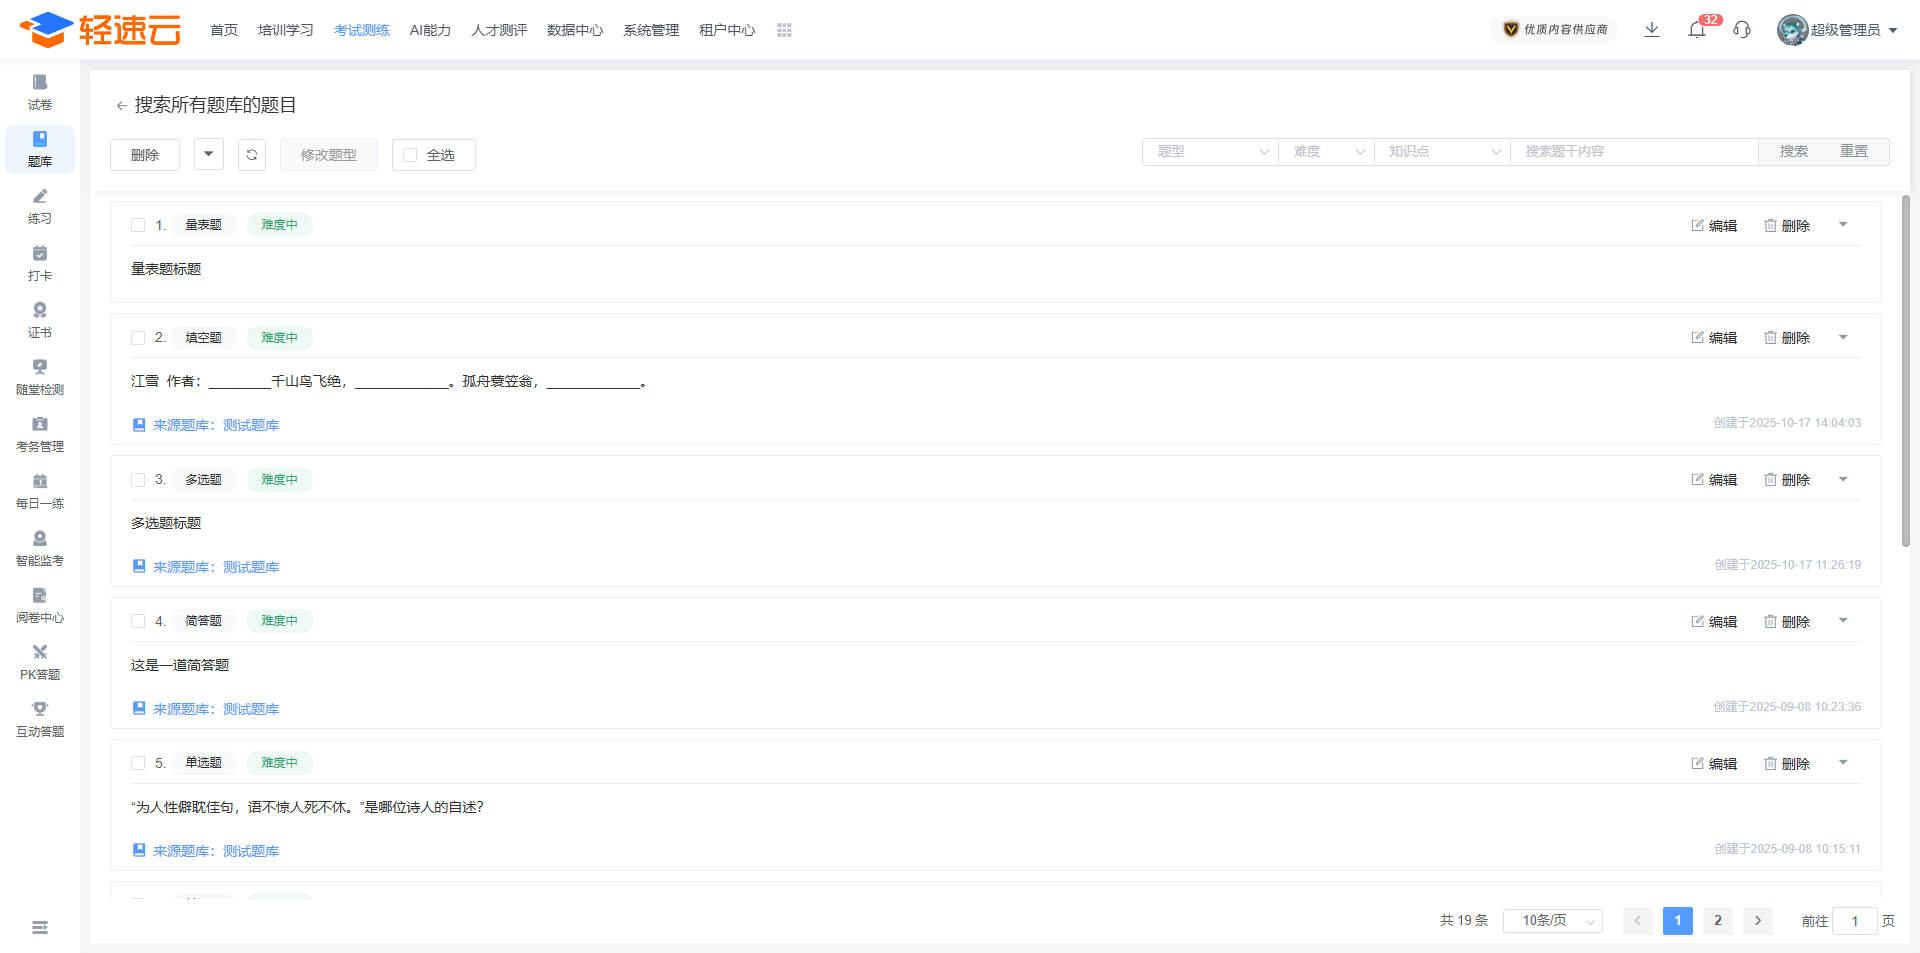This screenshot has height=953, width=1920.
Task: Open customer service headset icon
Action: (x=1742, y=30)
